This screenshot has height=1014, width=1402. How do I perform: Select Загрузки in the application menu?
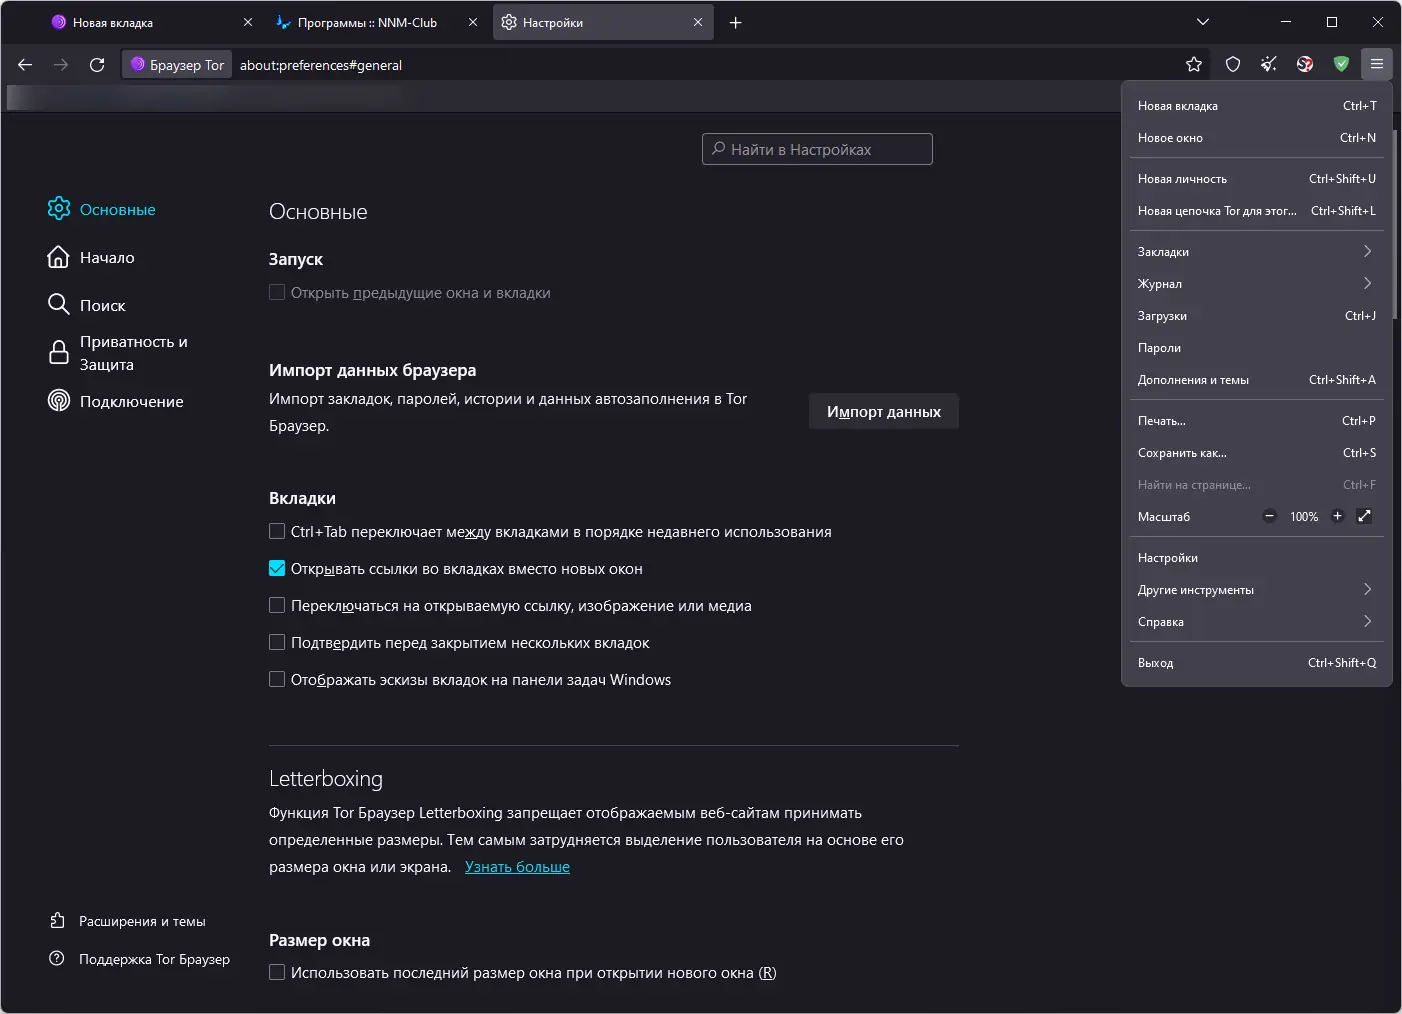pos(1162,315)
